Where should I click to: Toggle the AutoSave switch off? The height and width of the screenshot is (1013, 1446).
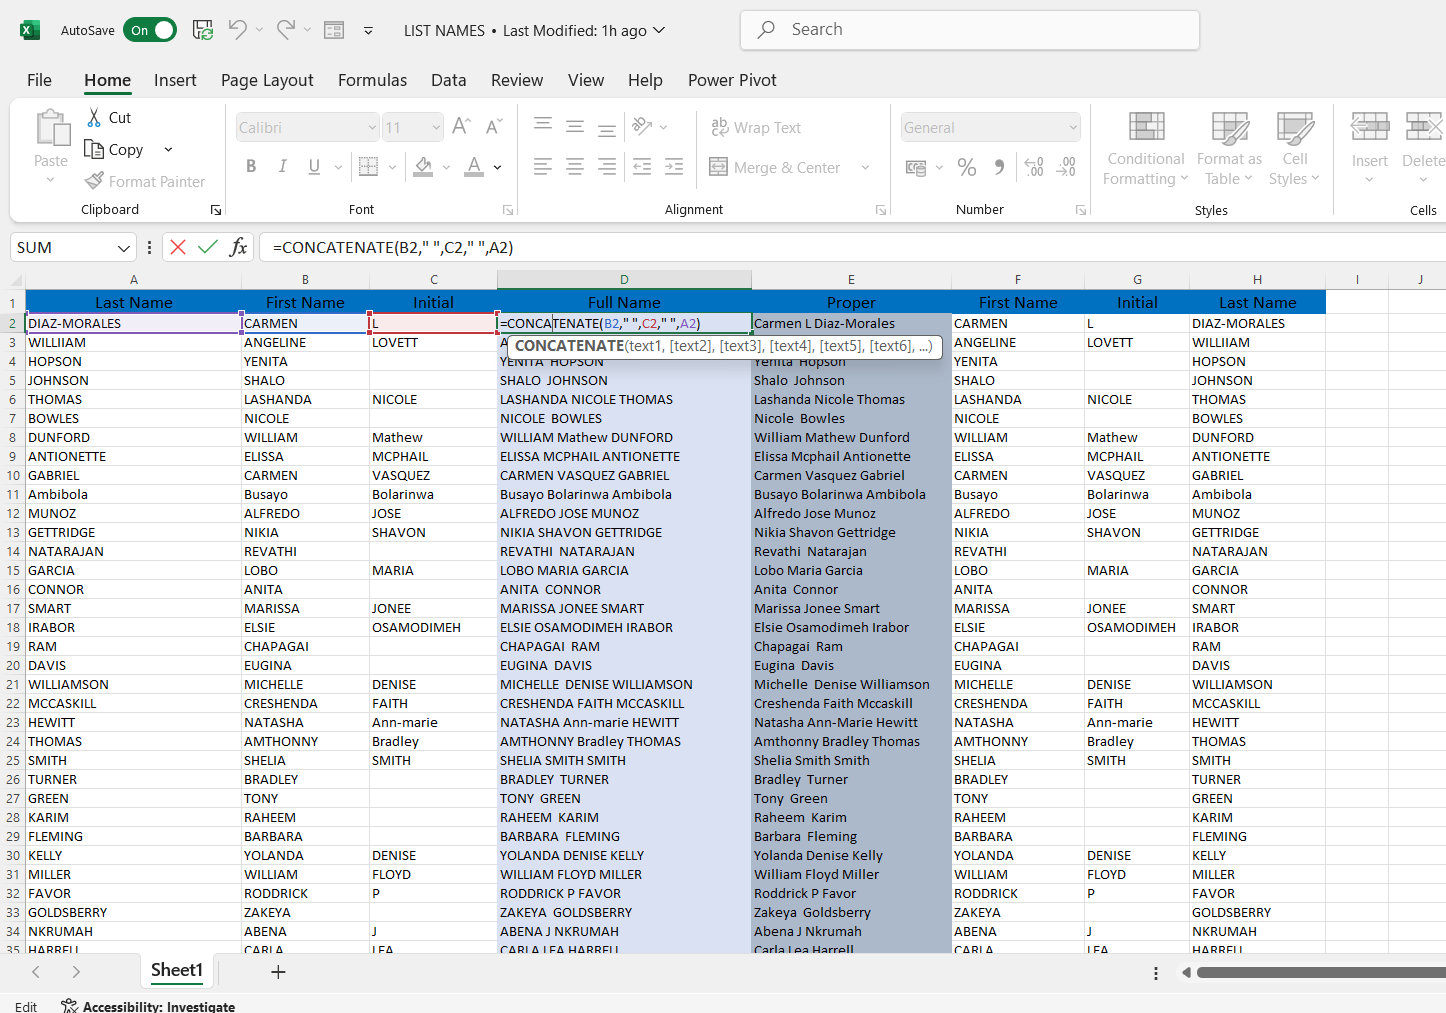(x=150, y=30)
